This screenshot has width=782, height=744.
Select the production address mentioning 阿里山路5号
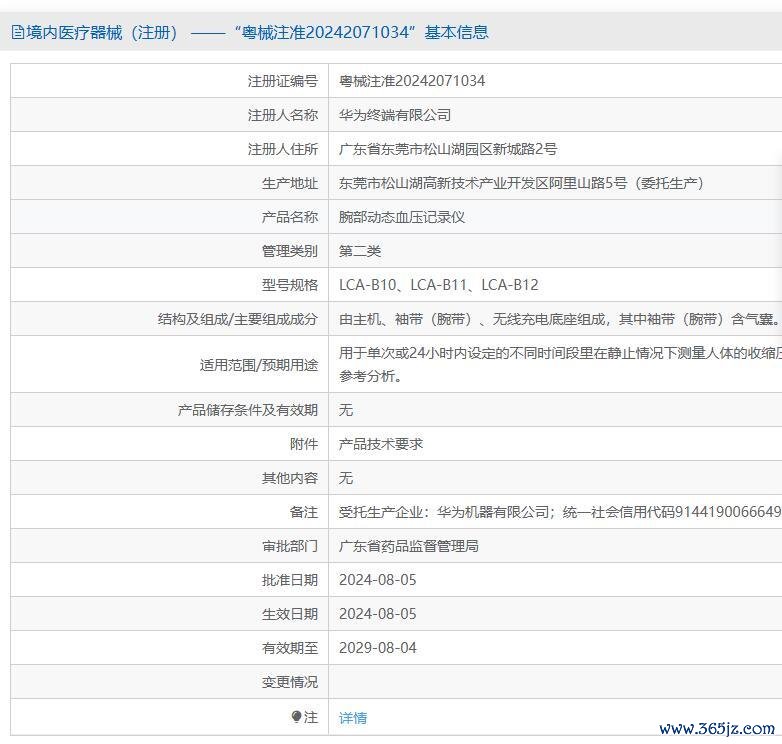(x=521, y=183)
